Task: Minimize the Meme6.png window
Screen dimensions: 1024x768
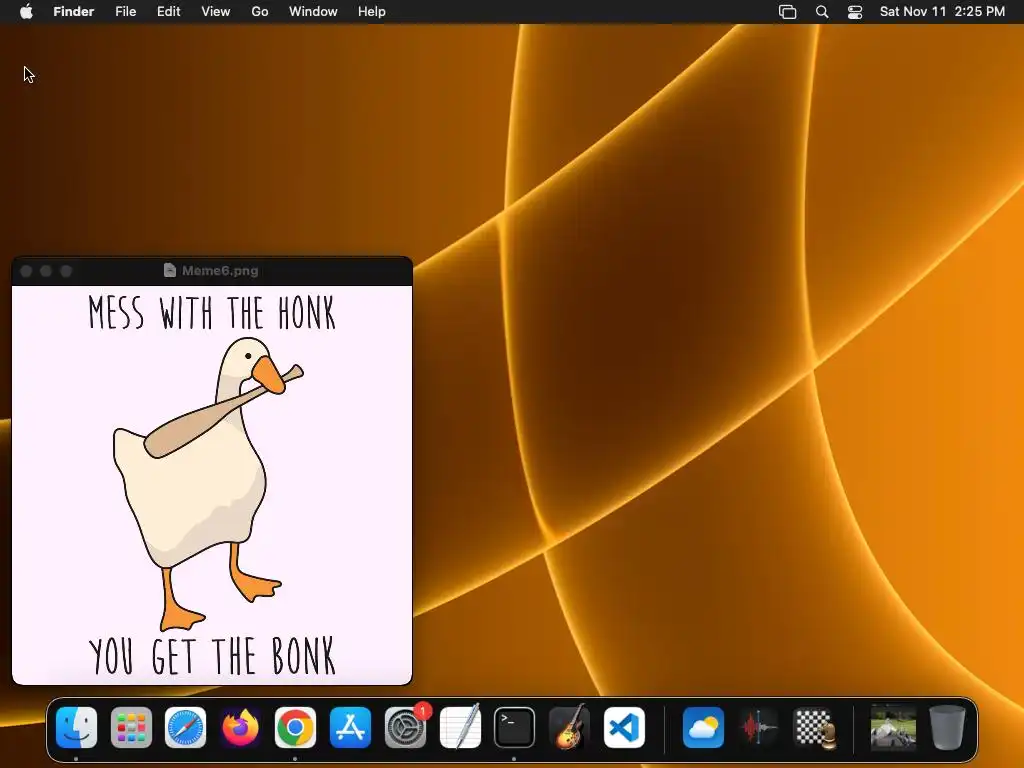Action: point(46,271)
